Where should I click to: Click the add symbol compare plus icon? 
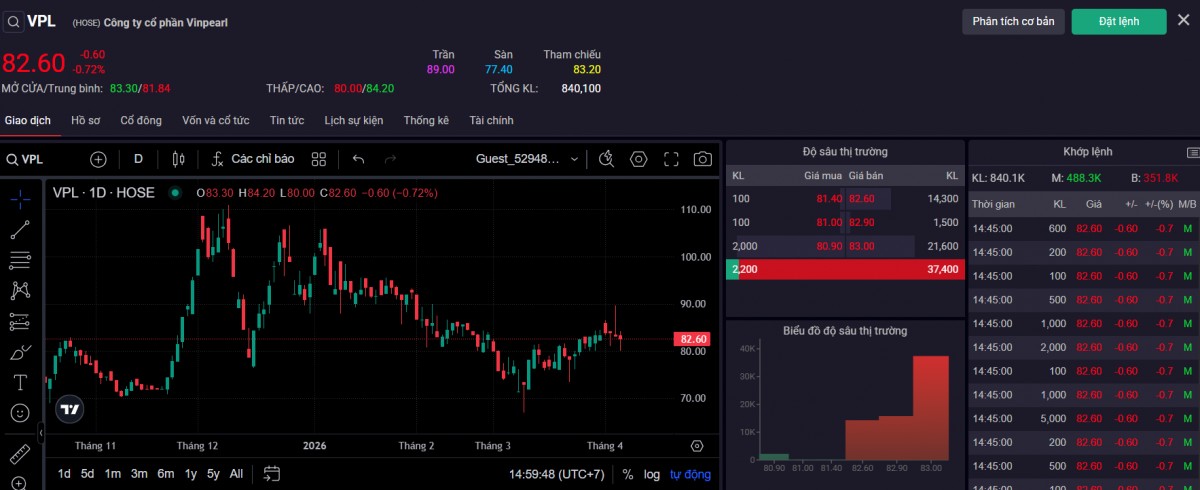pyautogui.click(x=98, y=159)
